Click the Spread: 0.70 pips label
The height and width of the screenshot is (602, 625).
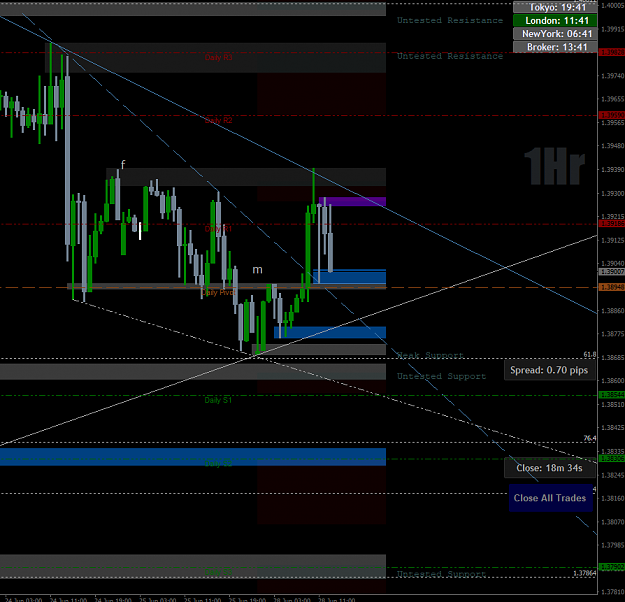[x=549, y=370]
